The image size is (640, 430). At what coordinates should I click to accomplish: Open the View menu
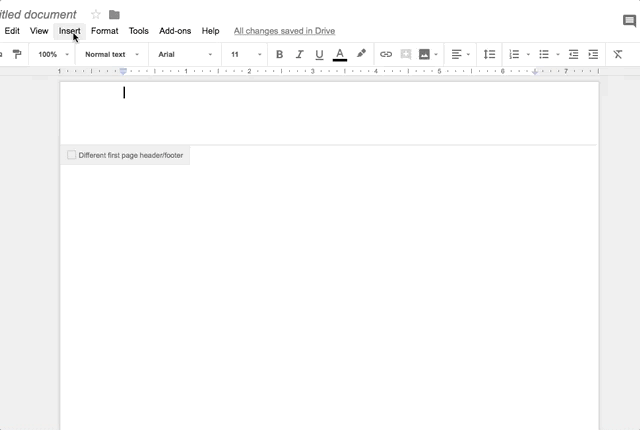tap(39, 31)
